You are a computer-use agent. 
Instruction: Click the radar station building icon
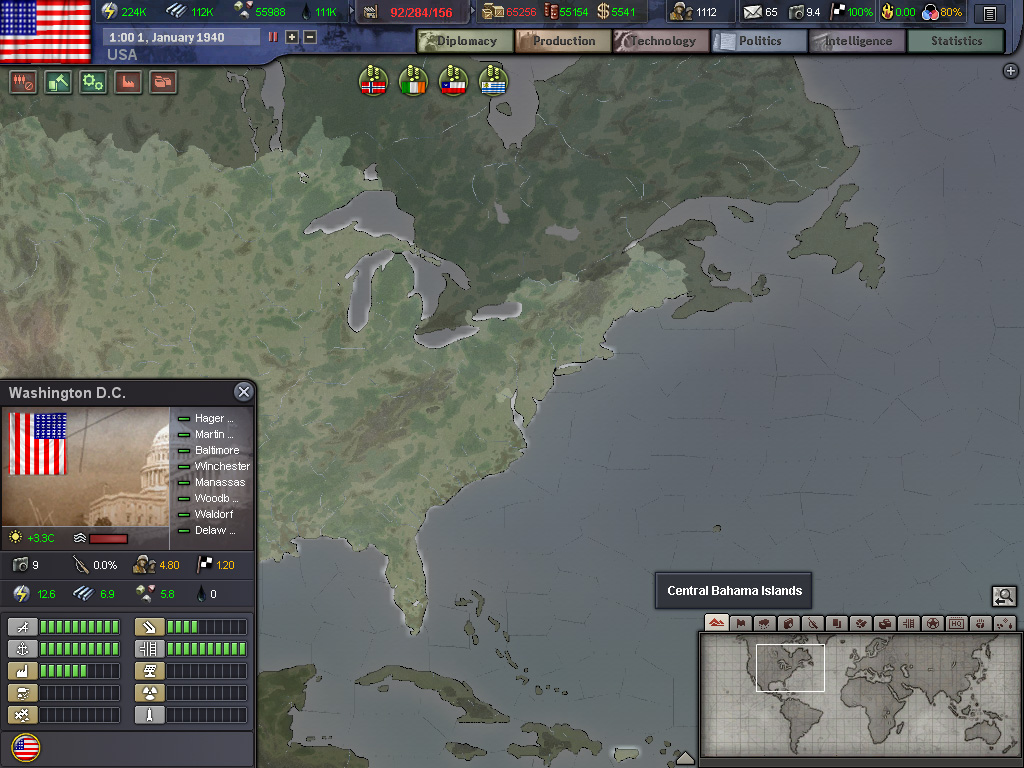click(x=150, y=671)
